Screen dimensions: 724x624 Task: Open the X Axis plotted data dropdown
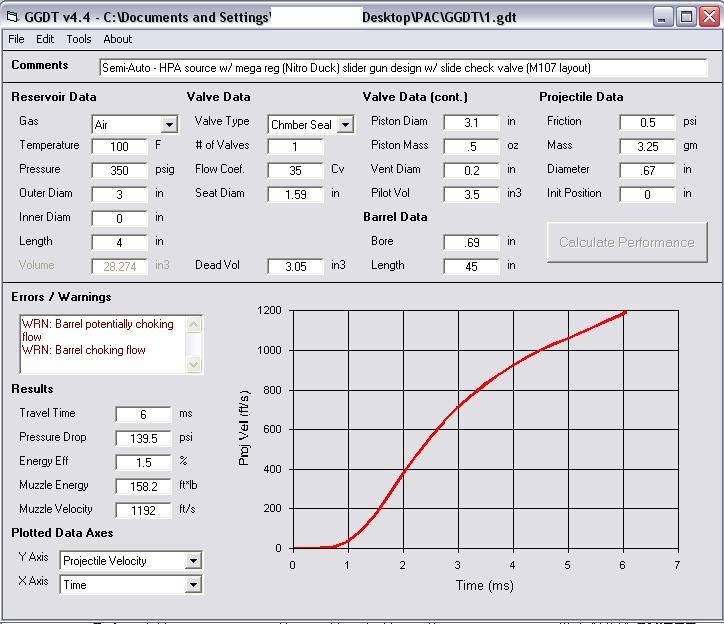(x=193, y=585)
